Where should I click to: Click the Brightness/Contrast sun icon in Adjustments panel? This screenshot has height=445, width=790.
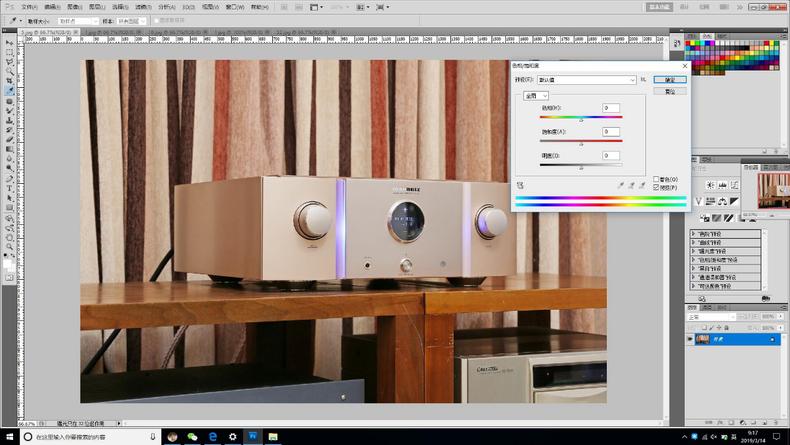(710, 185)
